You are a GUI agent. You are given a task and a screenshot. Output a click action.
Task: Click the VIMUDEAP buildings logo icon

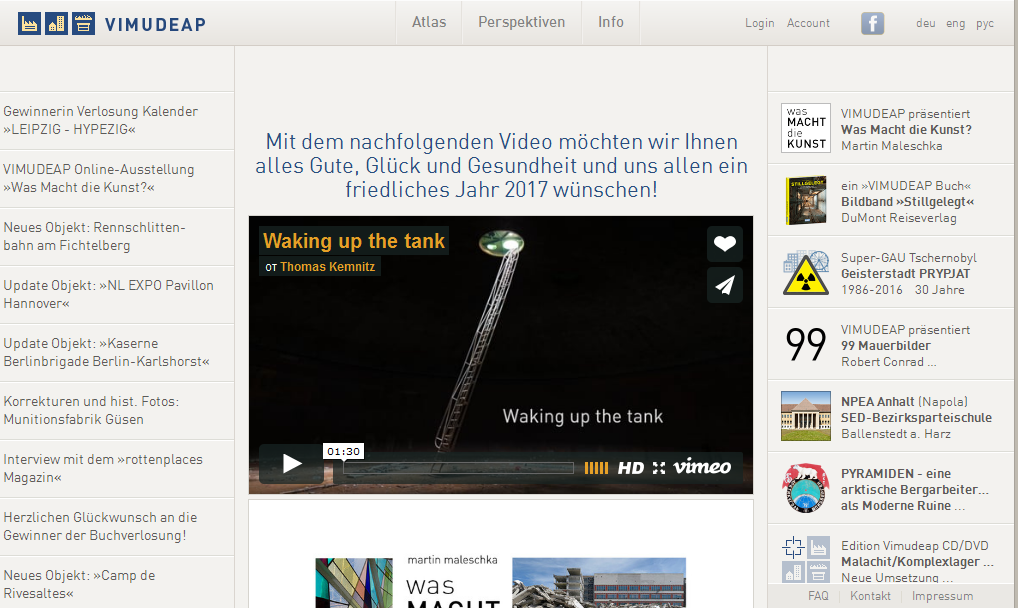(x=56, y=23)
